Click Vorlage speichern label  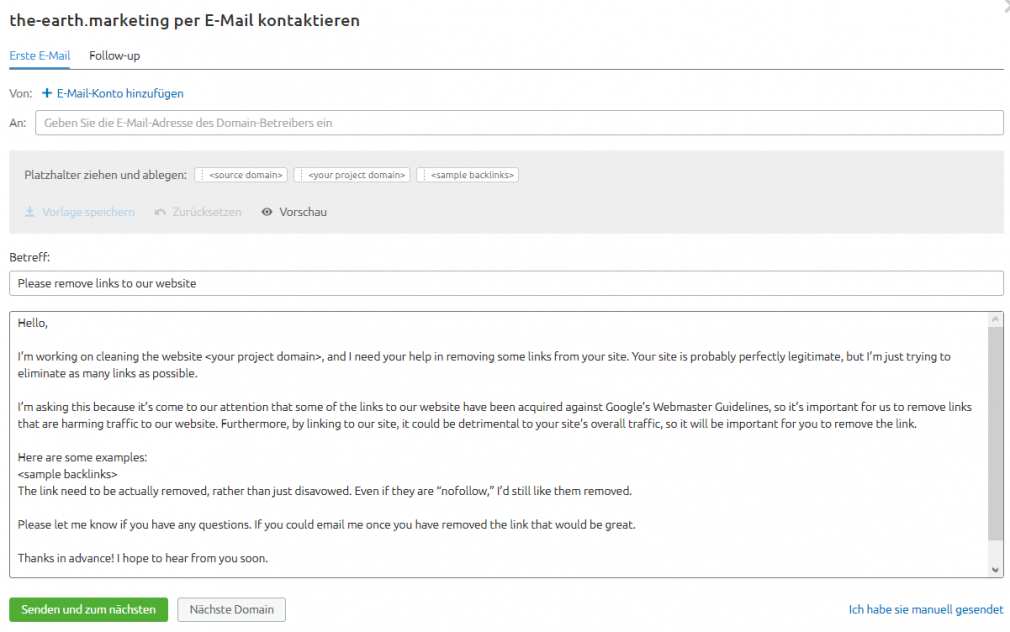point(88,212)
